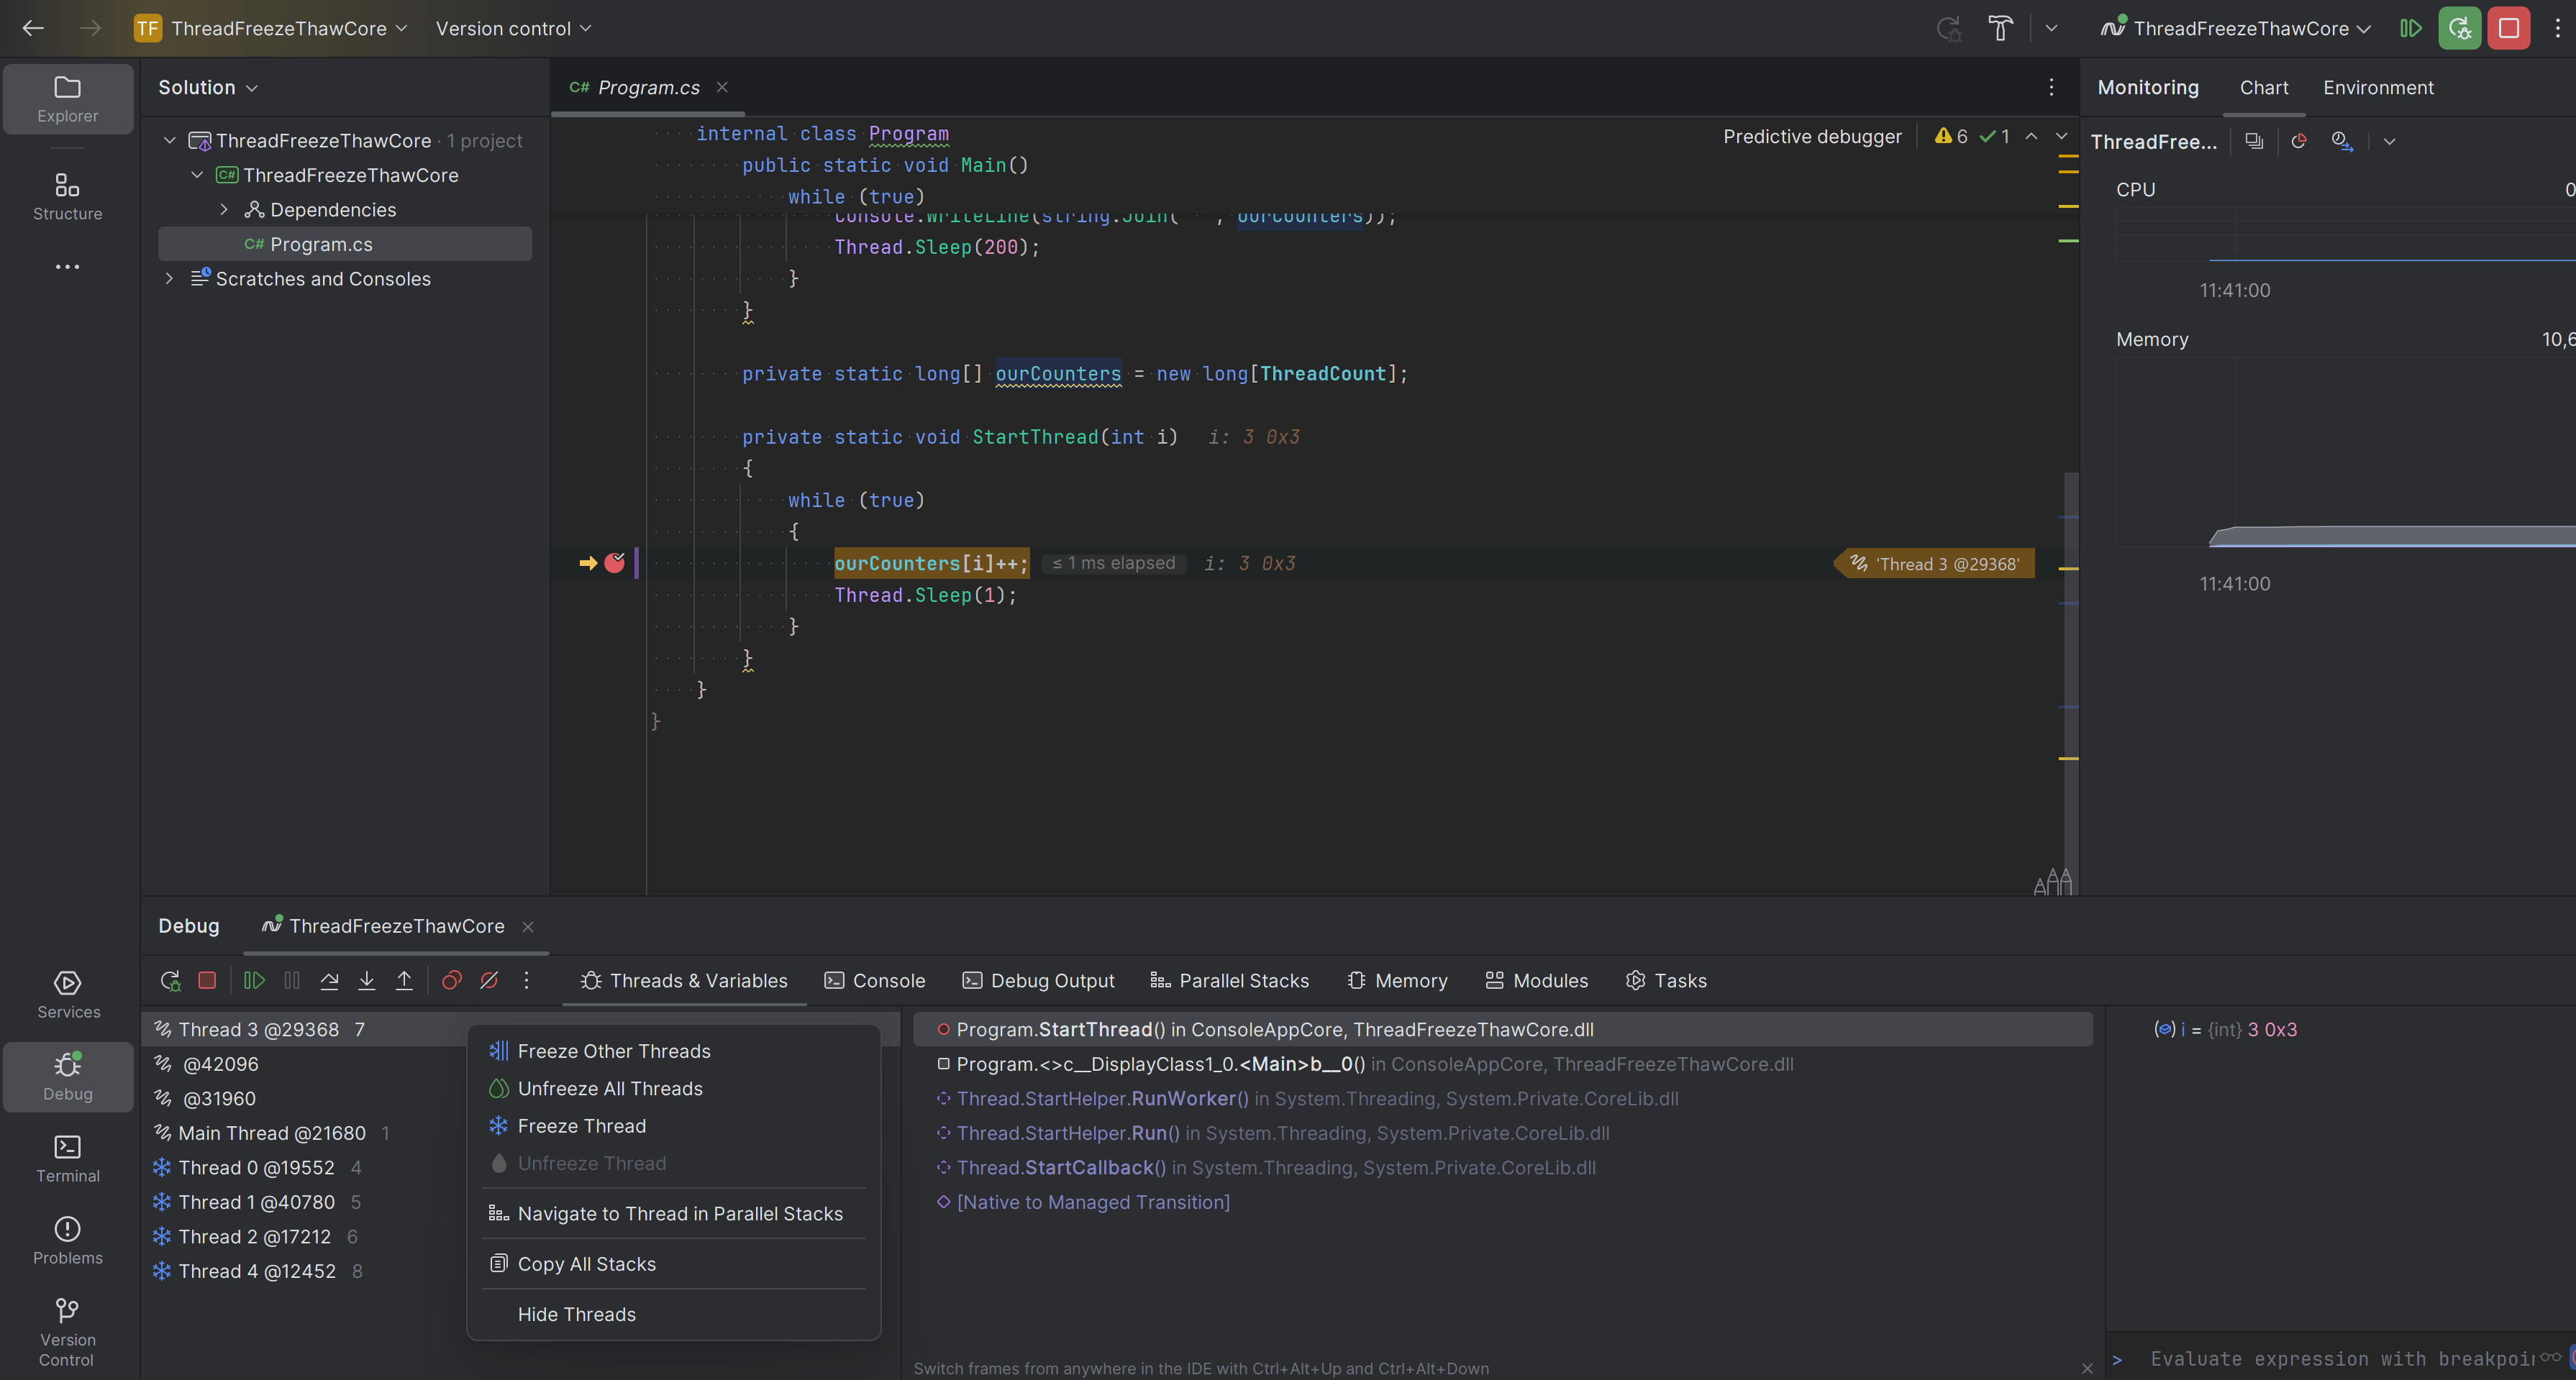
Task: Toggle the breakpoint on ourCounters line
Action: click(614, 563)
